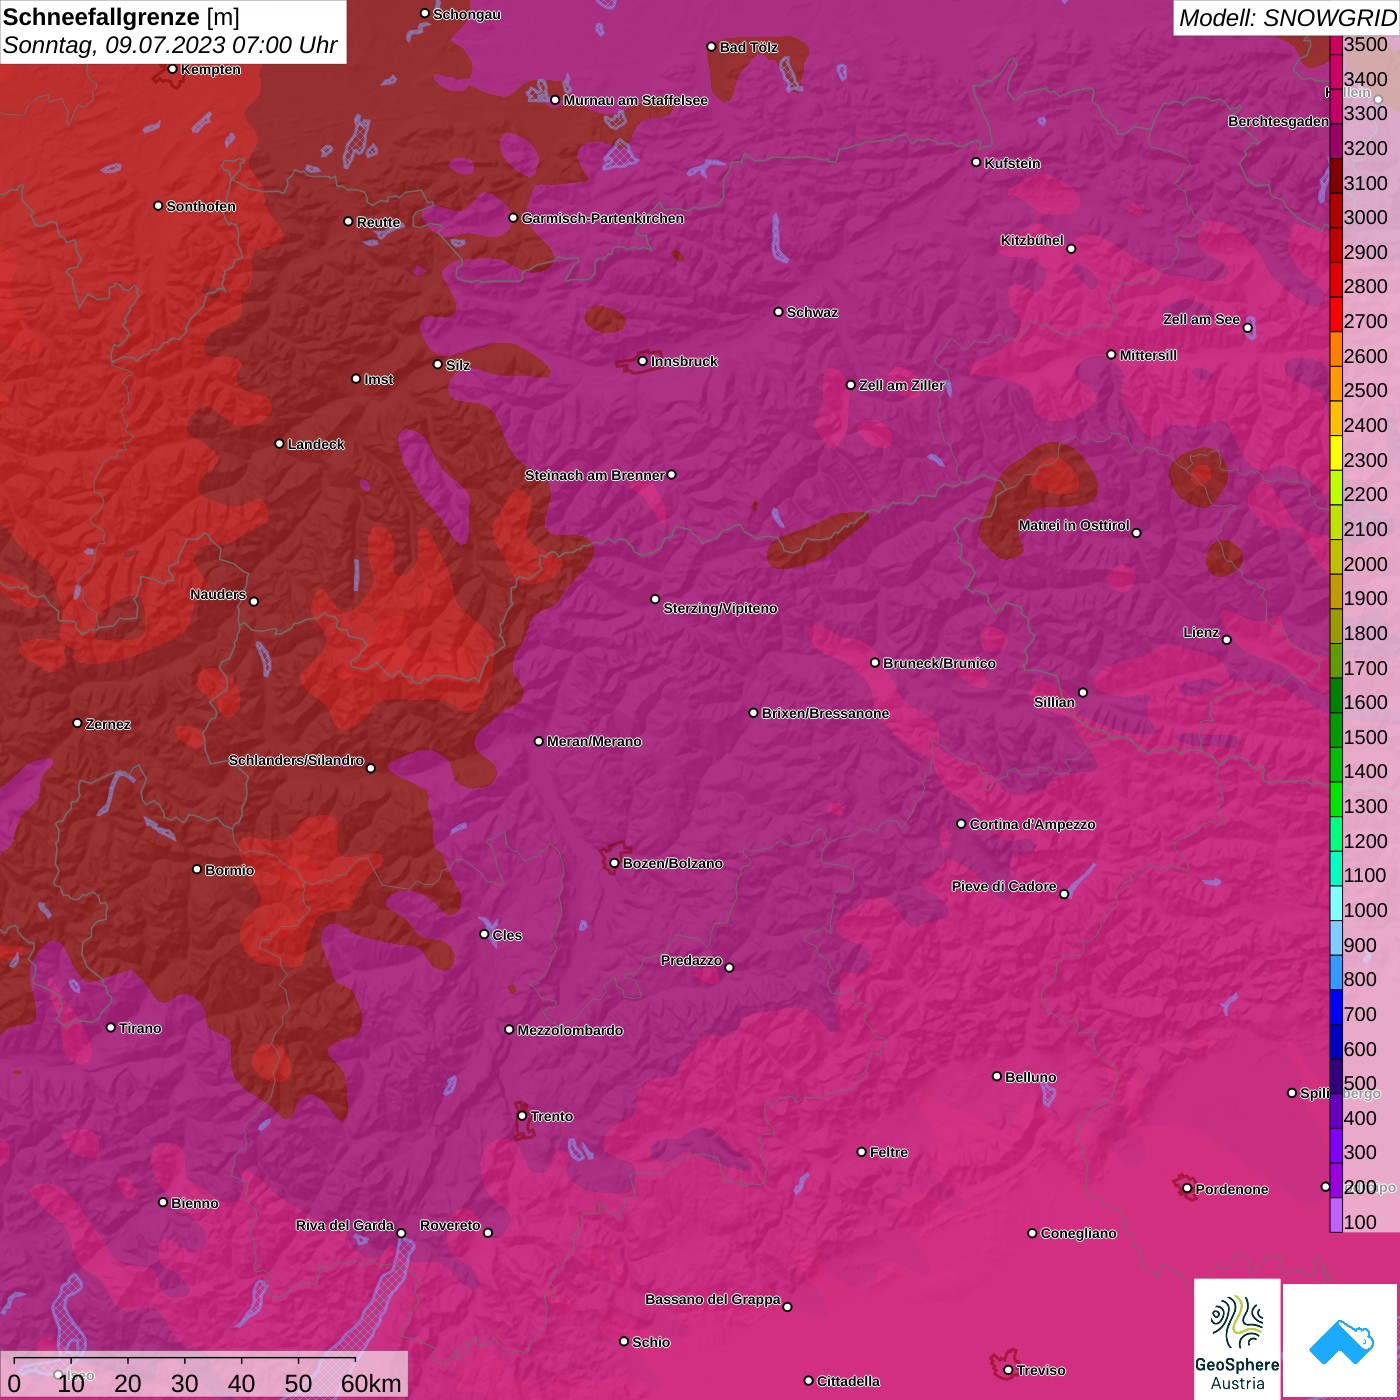Click the 3500 legend color swatch
Viewport: 1400px width, 1400px height.
pos(1335,44)
